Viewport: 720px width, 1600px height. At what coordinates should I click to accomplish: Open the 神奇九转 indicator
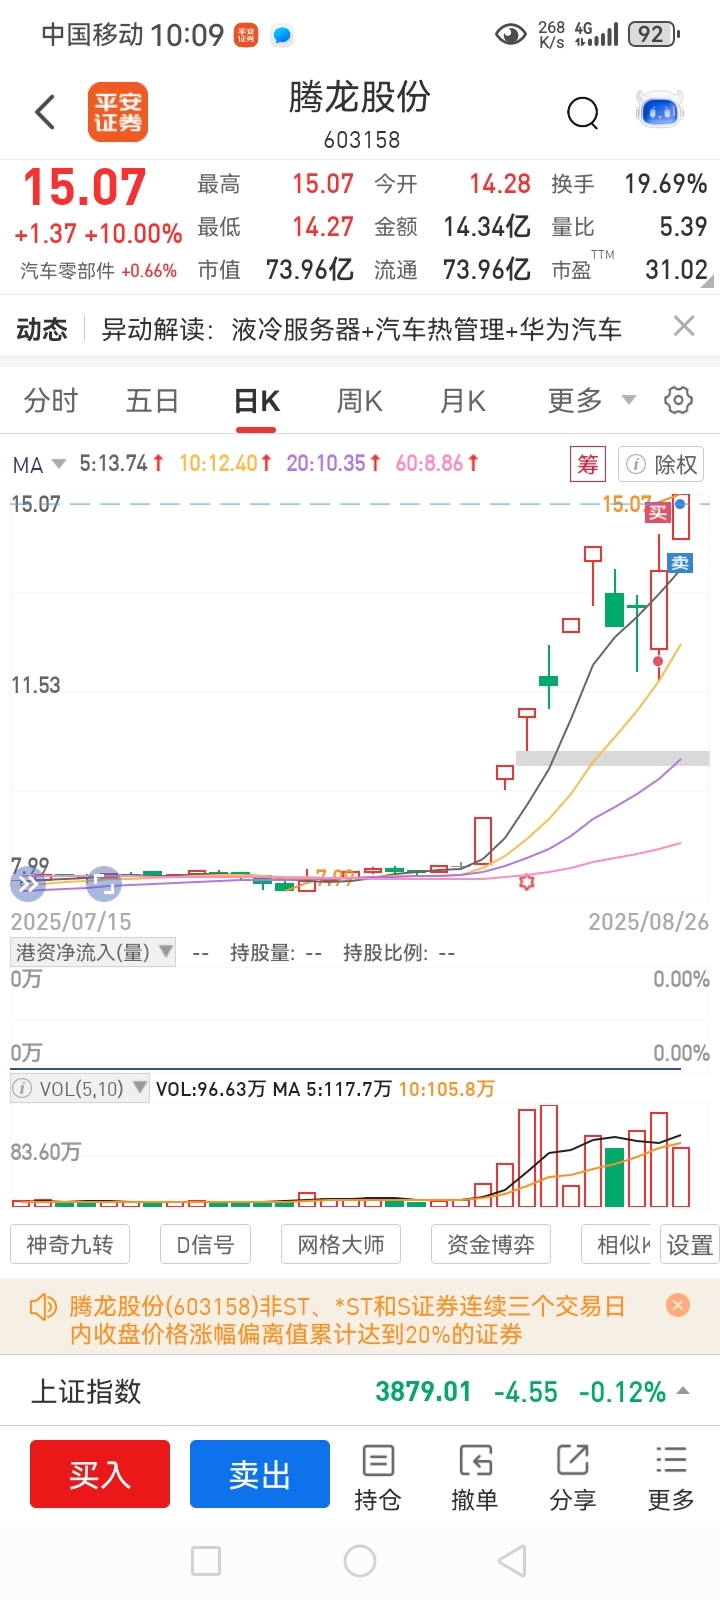coord(70,1245)
